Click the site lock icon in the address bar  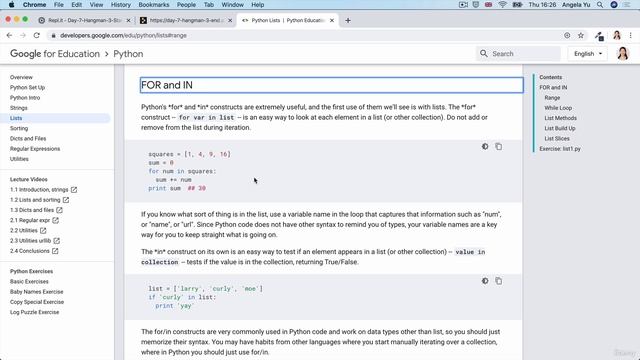click(53, 36)
